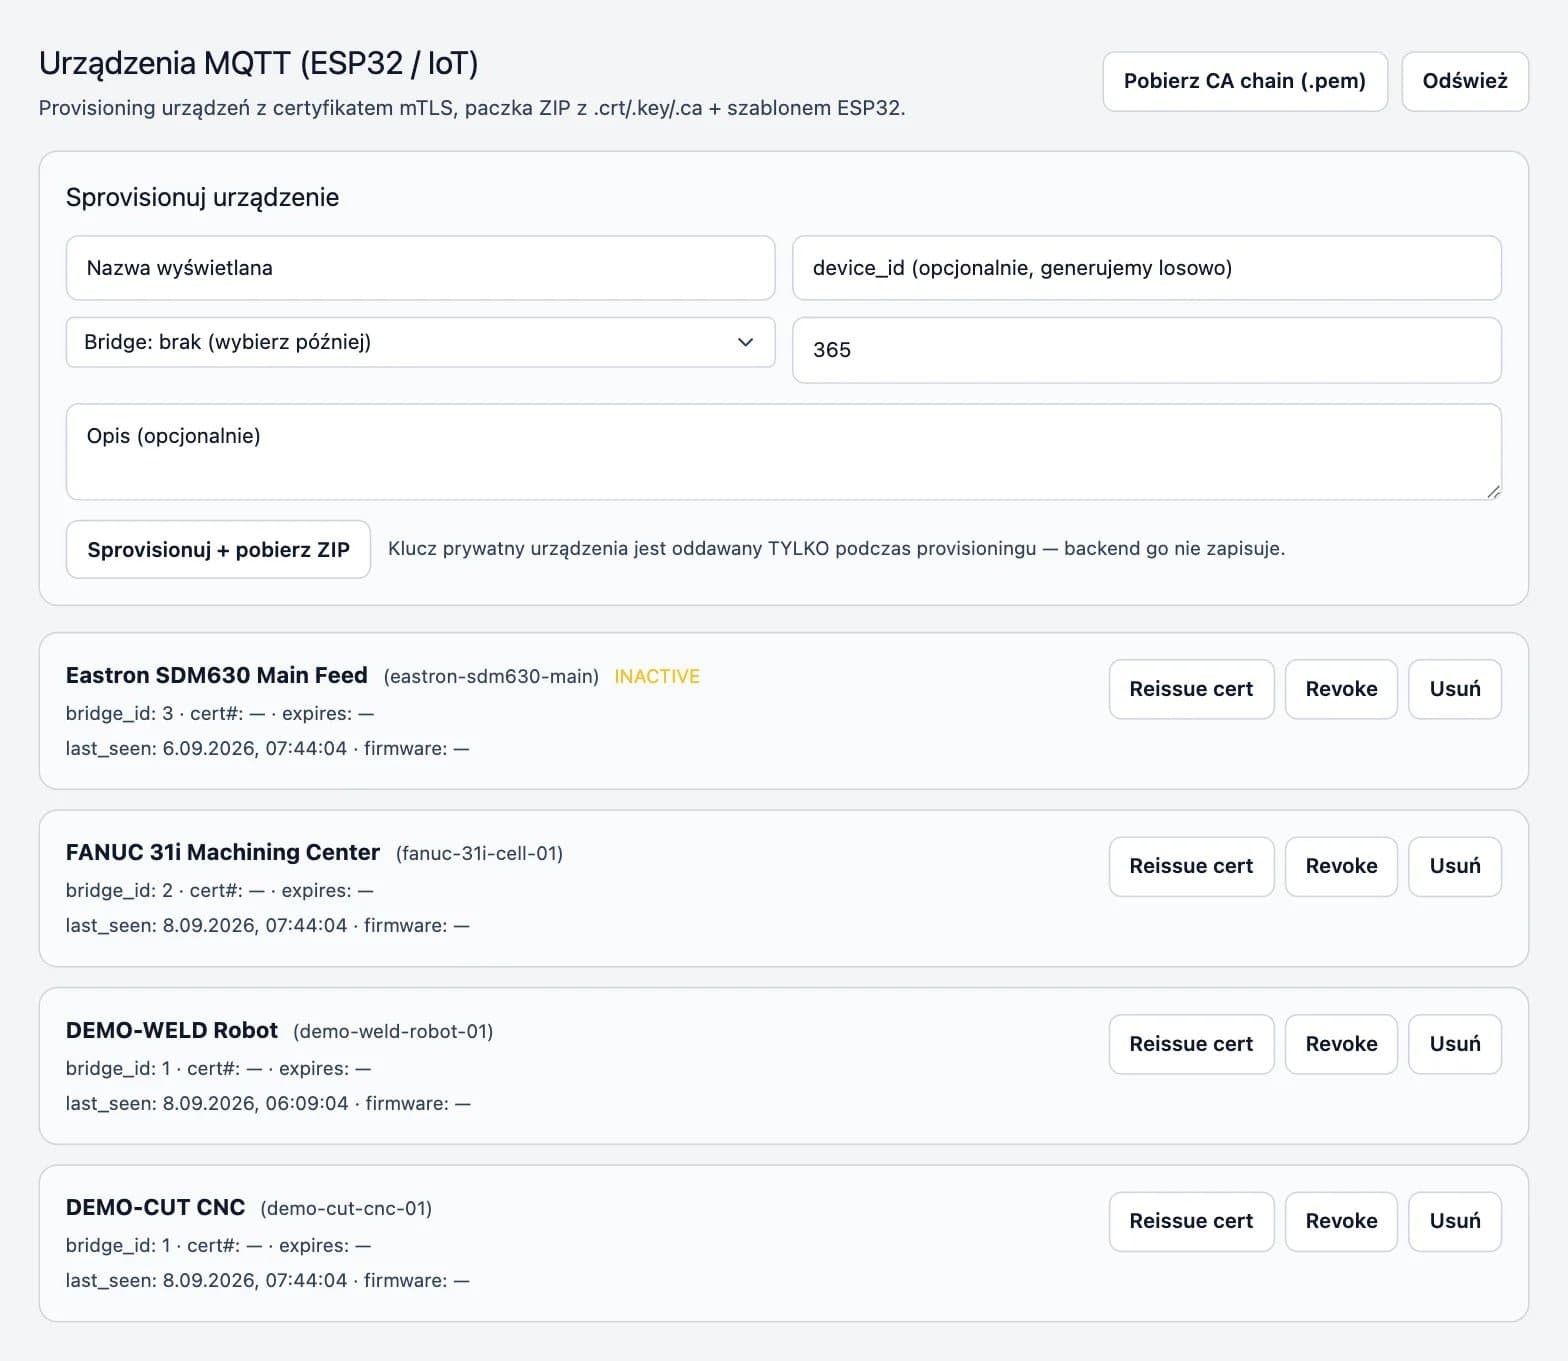1568x1361 pixels.
Task: Click the (eastron-sdm630-main) device id
Action: (x=491, y=677)
